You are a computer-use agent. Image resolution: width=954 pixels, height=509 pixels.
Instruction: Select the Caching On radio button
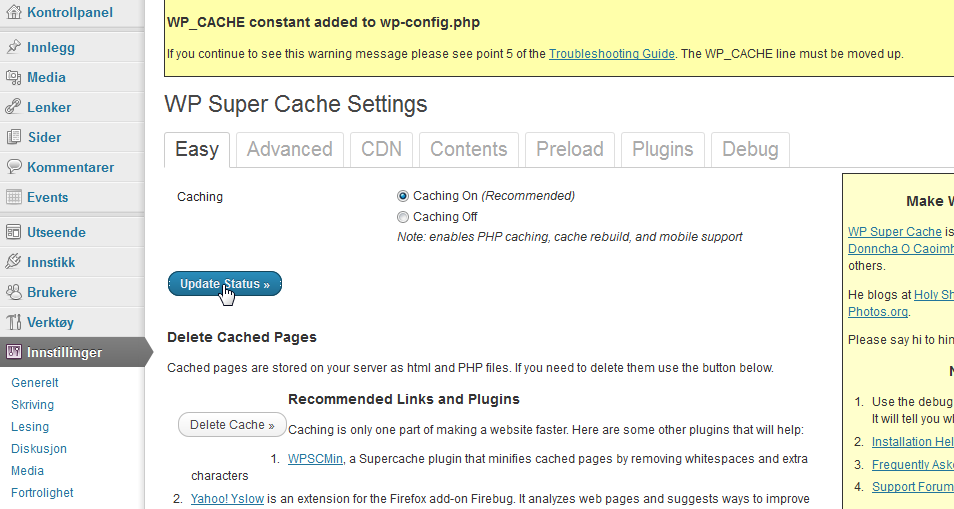coord(403,196)
